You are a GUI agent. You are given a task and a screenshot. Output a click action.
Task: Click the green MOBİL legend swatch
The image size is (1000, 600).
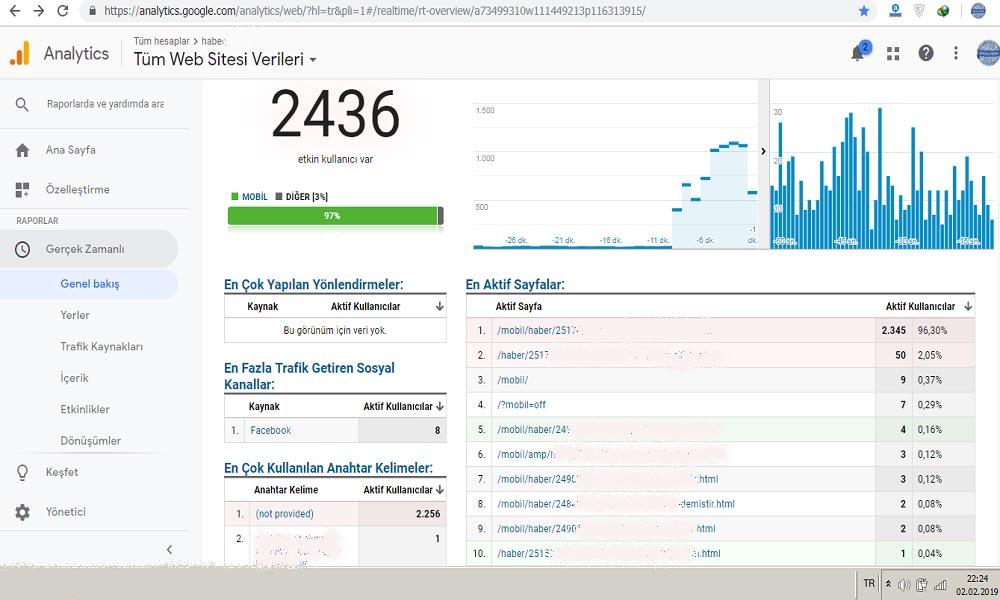click(x=235, y=196)
